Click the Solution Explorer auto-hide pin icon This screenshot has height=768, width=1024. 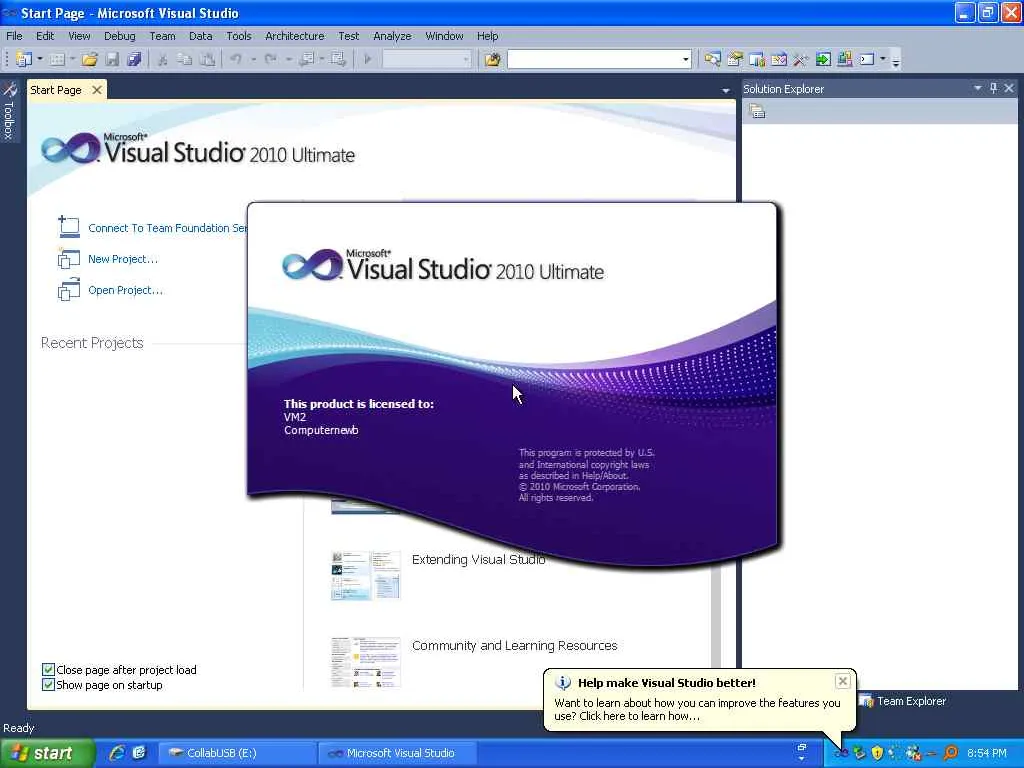pos(993,88)
